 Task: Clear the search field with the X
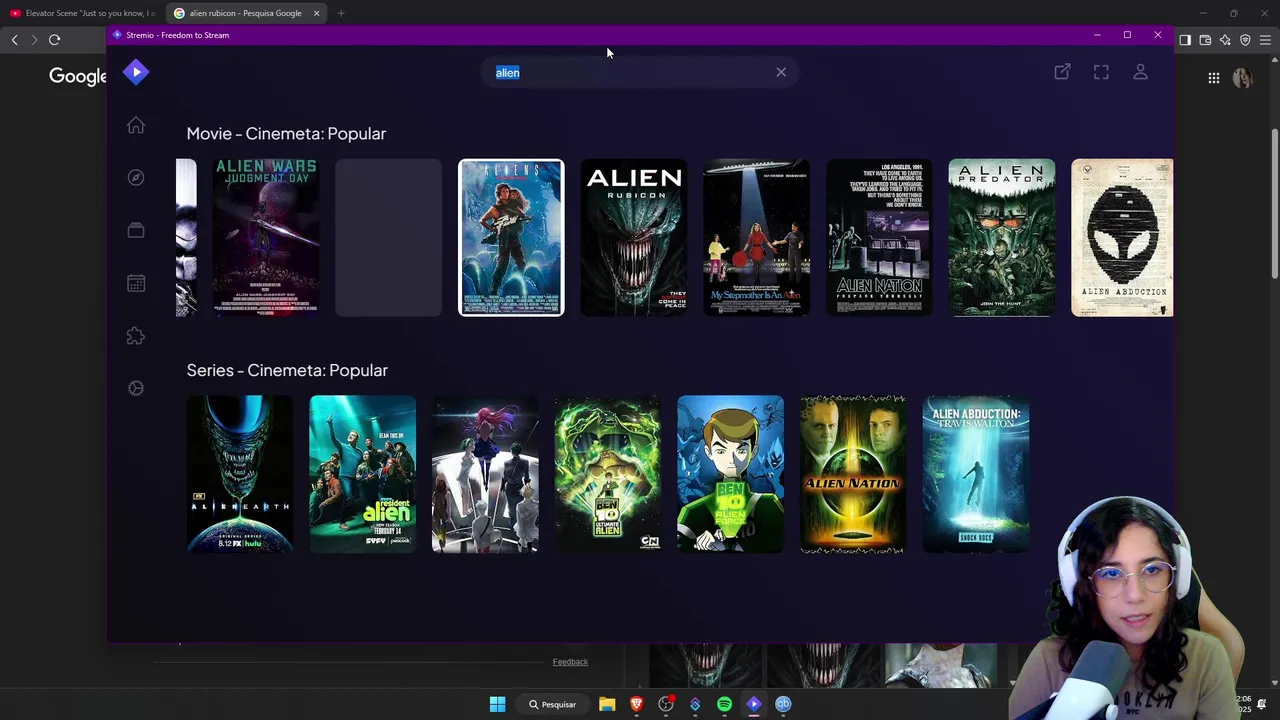781,72
